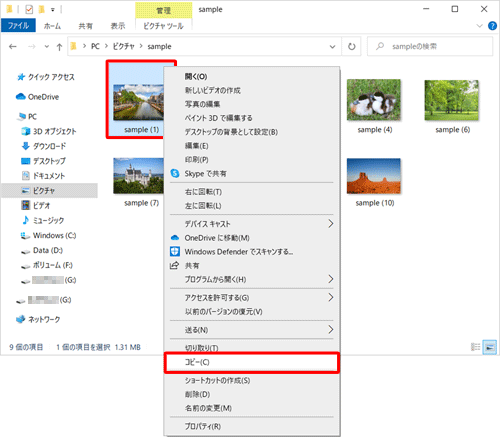The width and height of the screenshot is (500, 437).
Task: Expand the アクセスを許可する(G) submenu
Action: [330, 297]
